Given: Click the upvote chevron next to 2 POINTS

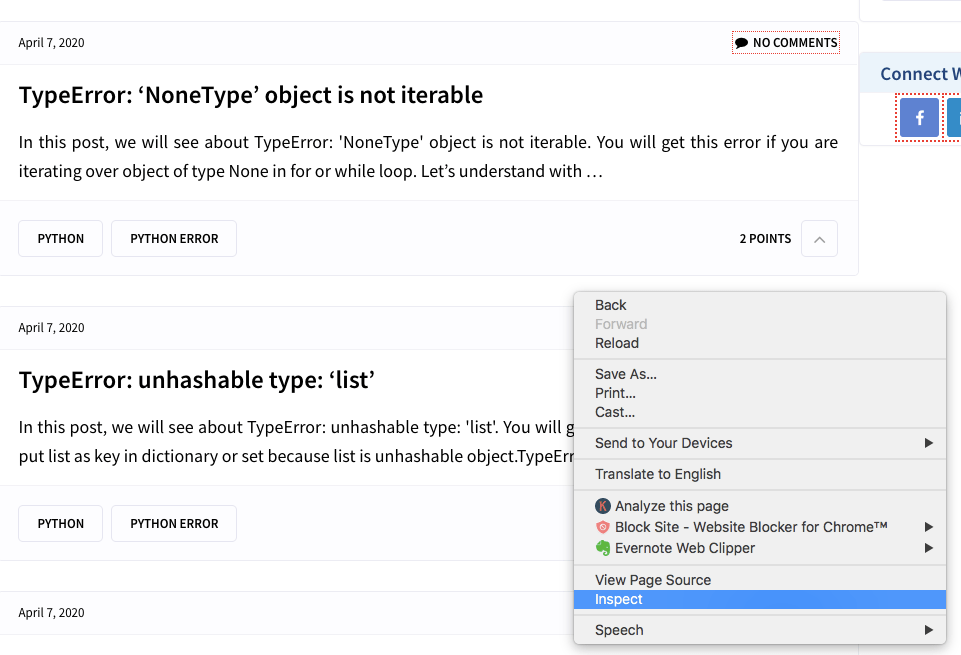Looking at the screenshot, I should click(x=819, y=238).
